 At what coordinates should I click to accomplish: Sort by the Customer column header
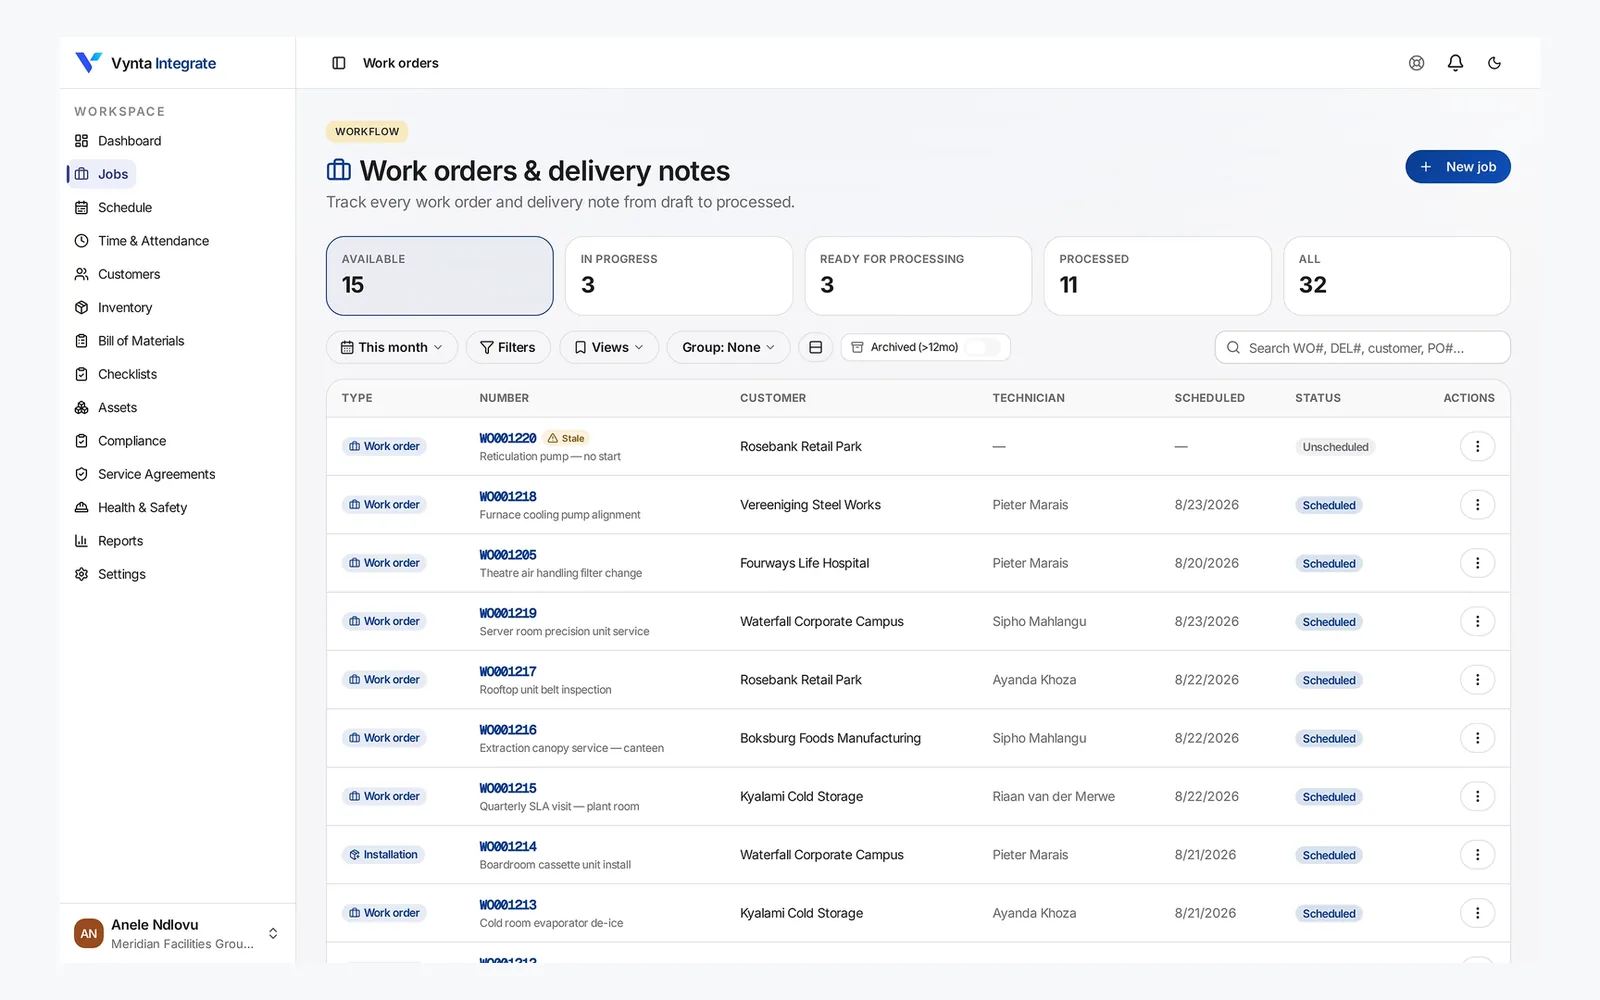pyautogui.click(x=772, y=398)
